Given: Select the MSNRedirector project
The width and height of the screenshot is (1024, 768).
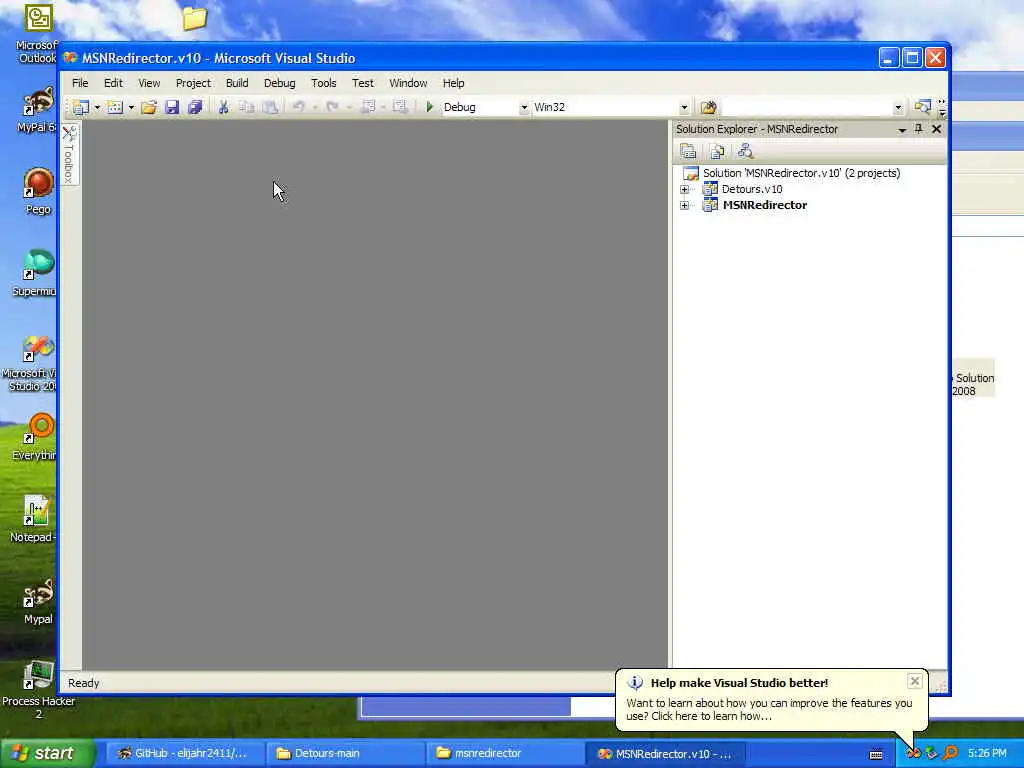Looking at the screenshot, I should click(x=765, y=205).
